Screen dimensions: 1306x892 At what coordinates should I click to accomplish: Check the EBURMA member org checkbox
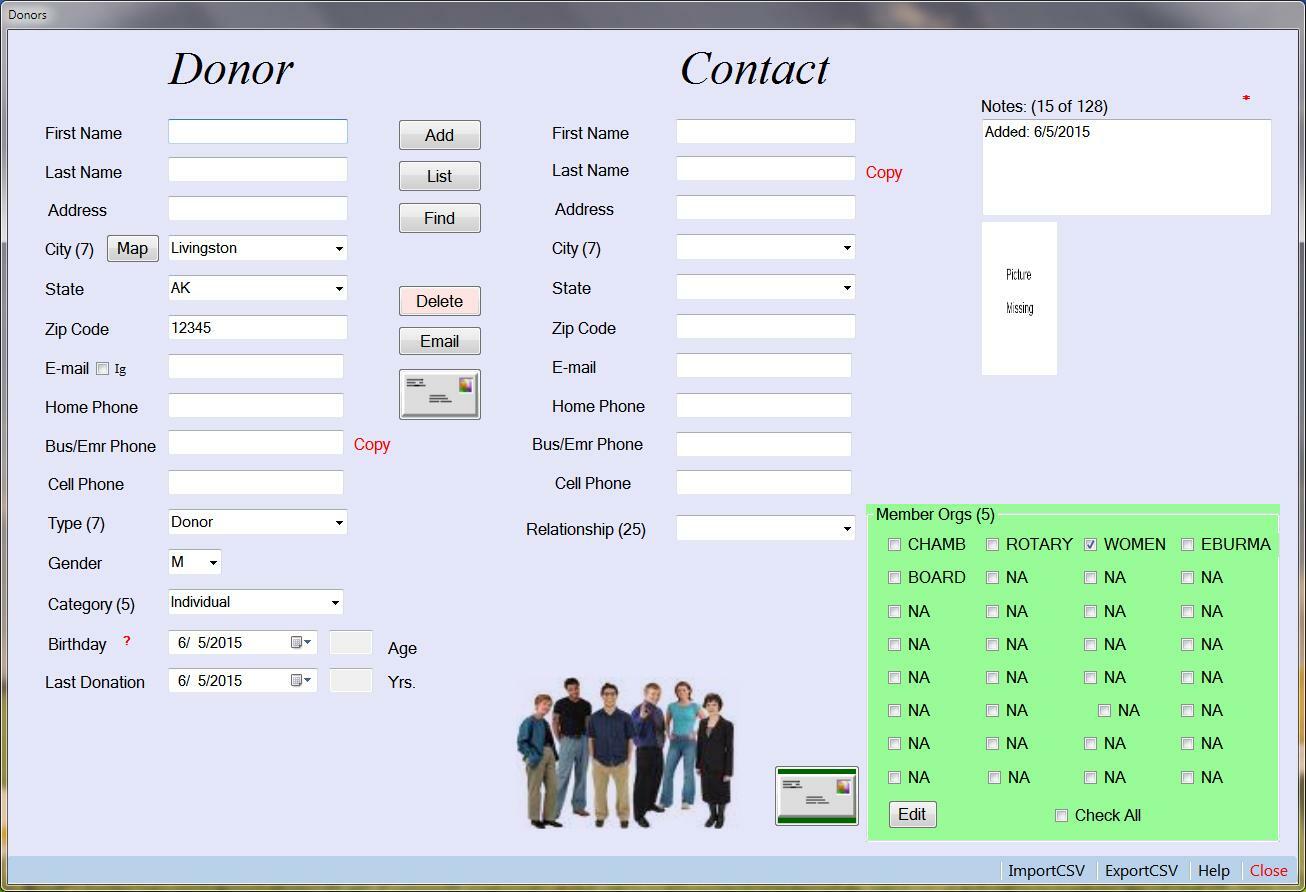[x=1188, y=545]
